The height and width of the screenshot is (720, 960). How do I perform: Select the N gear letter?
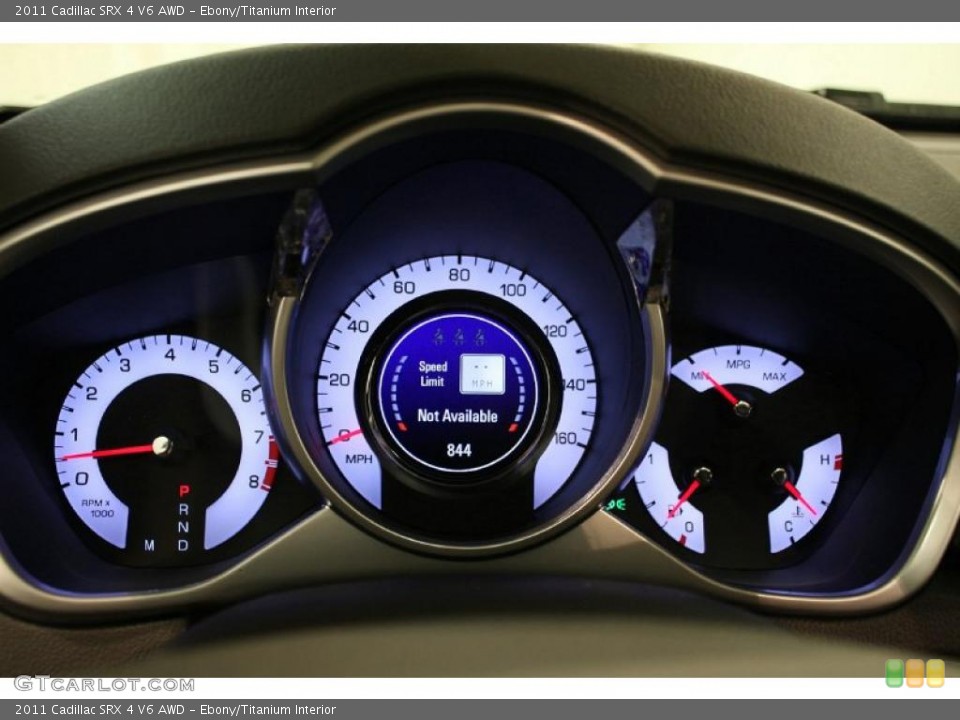[183, 527]
